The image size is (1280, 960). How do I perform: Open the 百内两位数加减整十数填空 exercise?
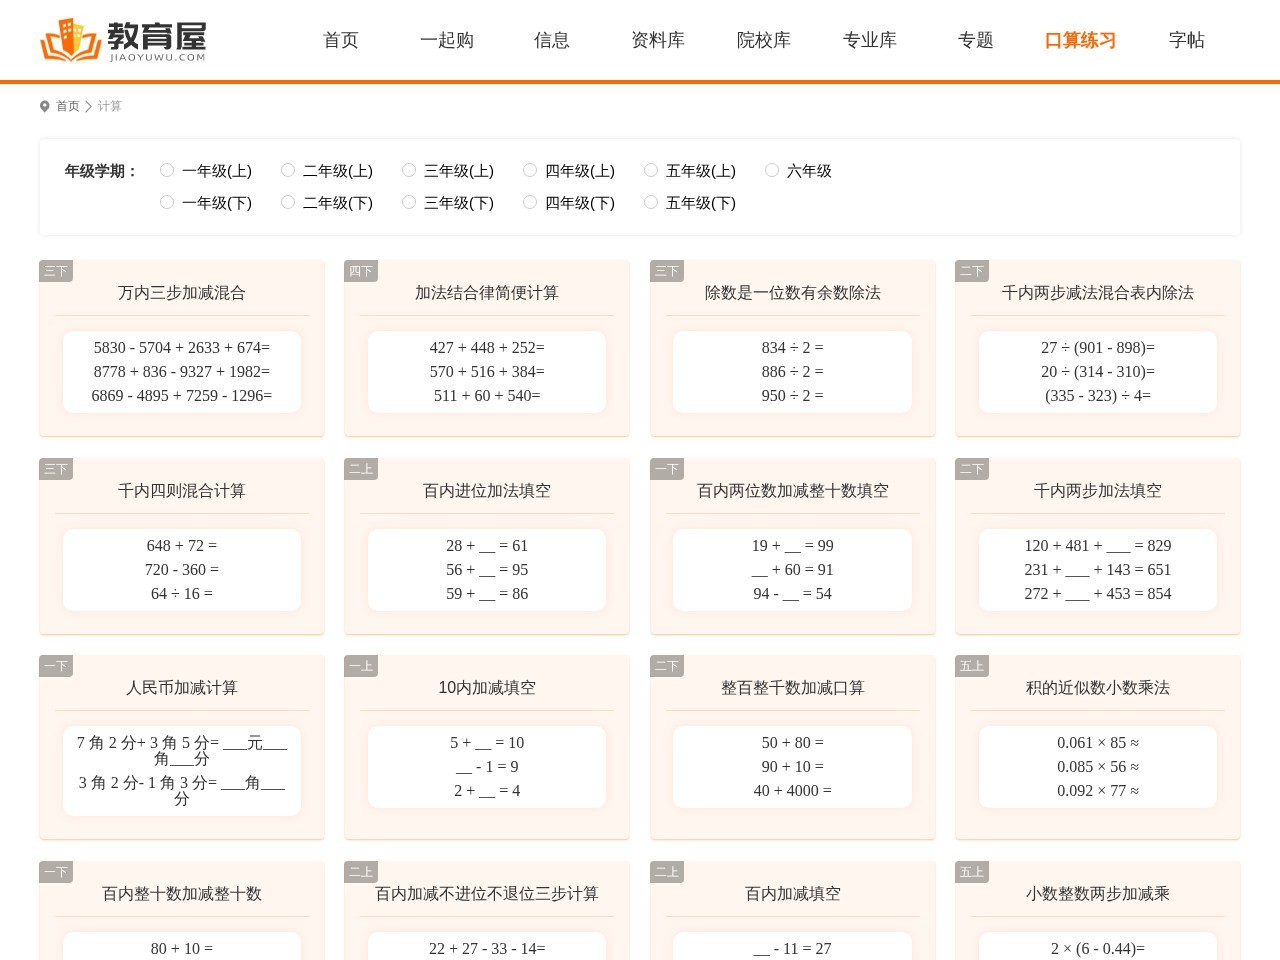[793, 491]
